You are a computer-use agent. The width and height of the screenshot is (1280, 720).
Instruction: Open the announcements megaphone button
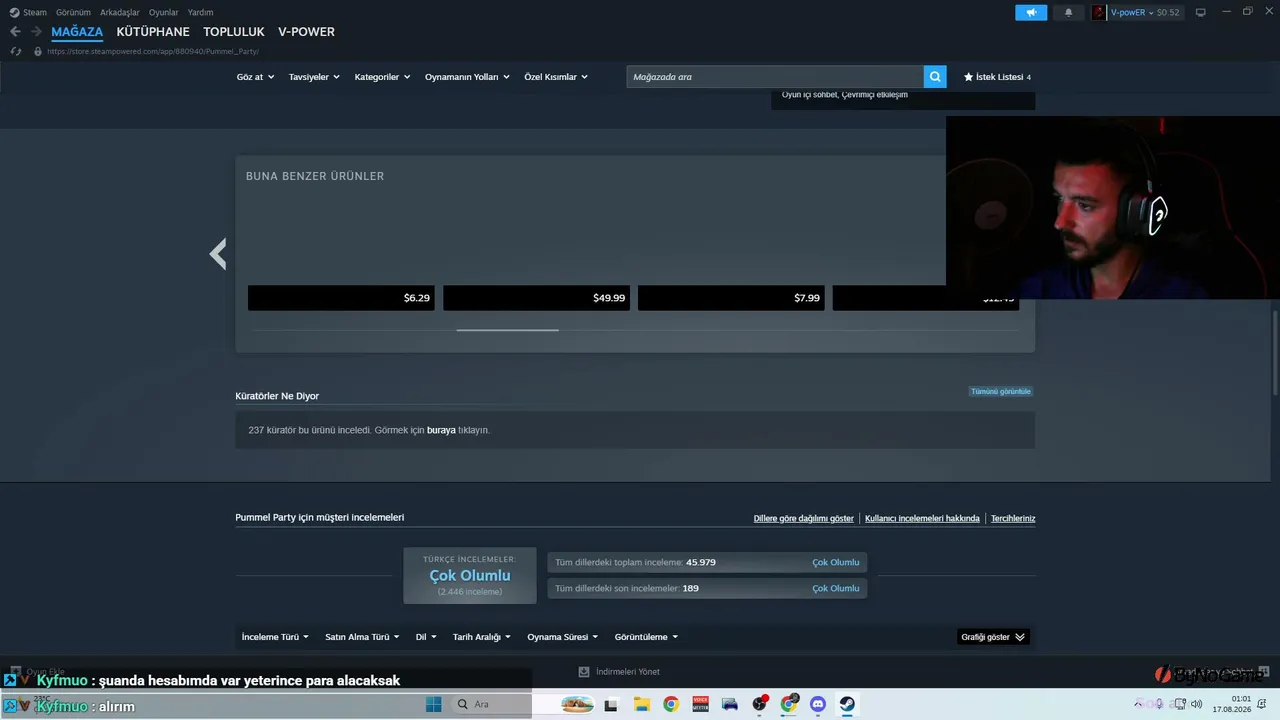pyautogui.click(x=1031, y=12)
